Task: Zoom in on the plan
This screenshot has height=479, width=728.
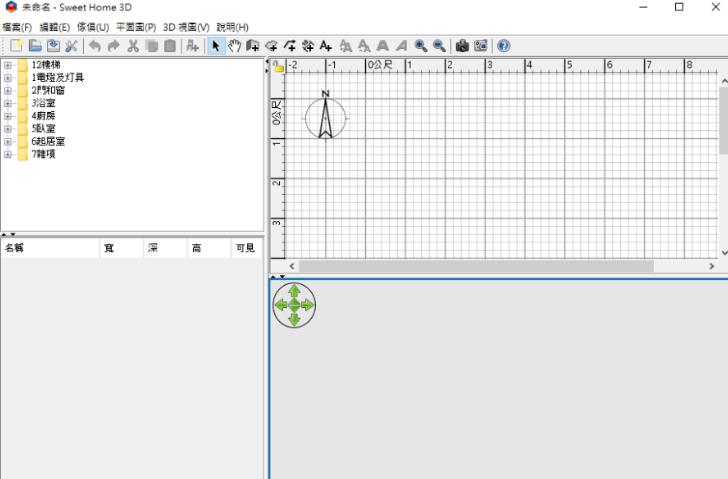Action: (x=421, y=45)
